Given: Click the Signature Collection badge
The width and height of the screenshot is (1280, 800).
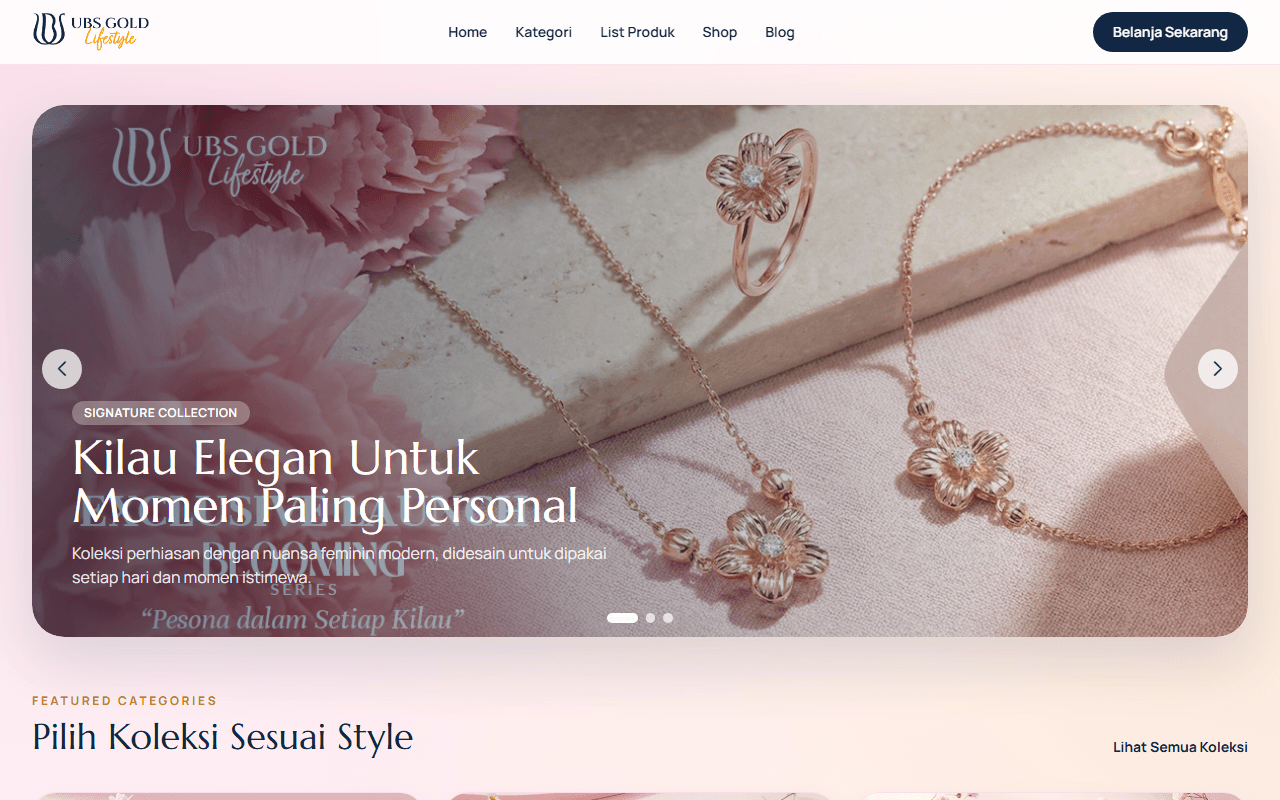Looking at the screenshot, I should [x=161, y=413].
